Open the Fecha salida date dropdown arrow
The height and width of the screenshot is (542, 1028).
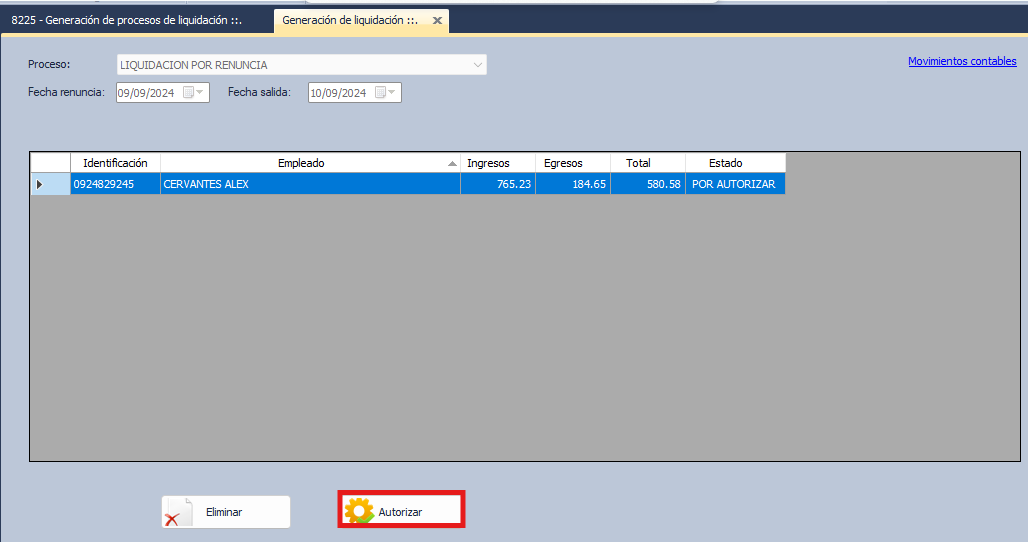(393, 93)
